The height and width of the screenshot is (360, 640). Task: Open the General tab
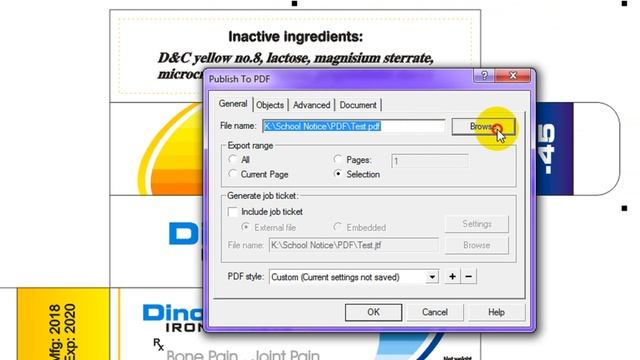click(233, 104)
